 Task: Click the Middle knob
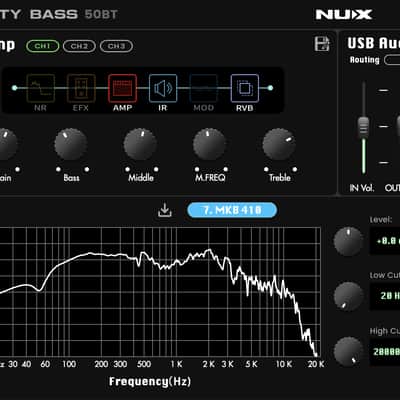(x=140, y=144)
